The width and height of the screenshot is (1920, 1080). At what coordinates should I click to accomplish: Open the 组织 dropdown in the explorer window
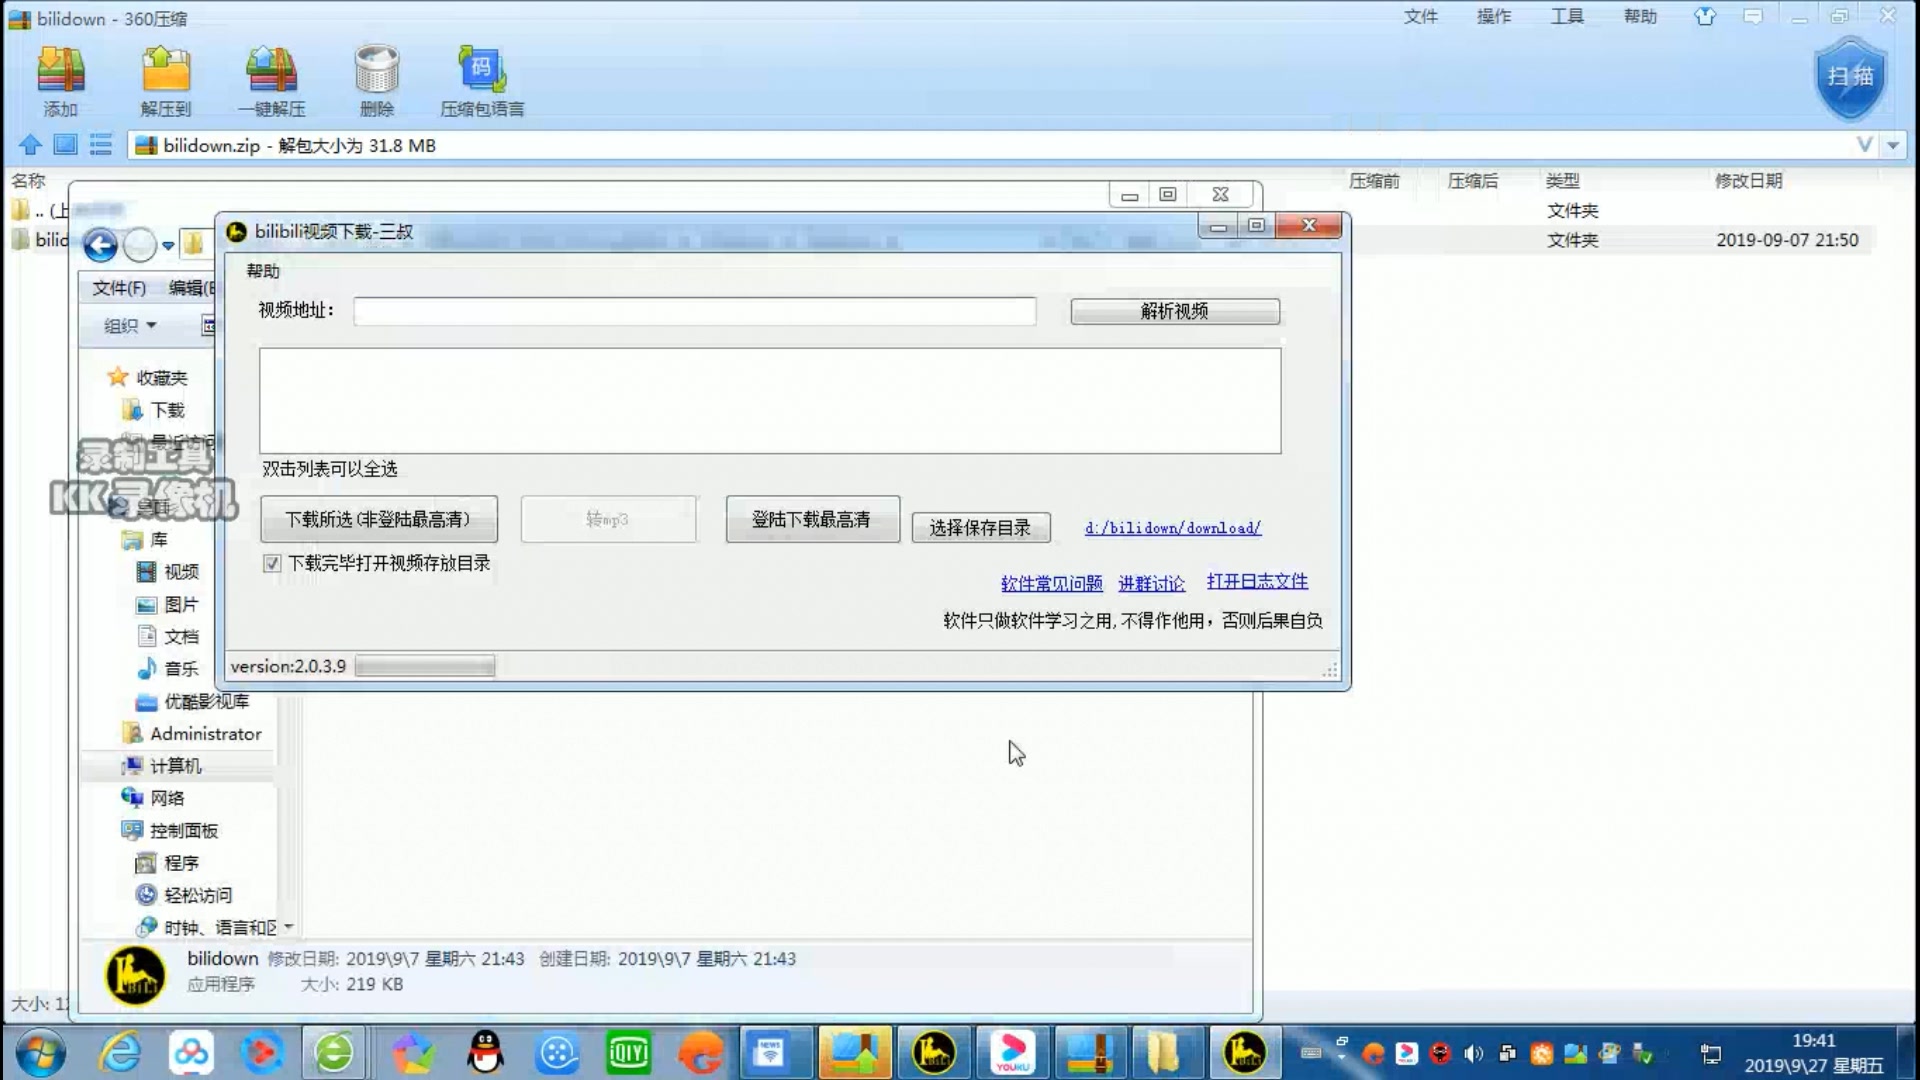(128, 325)
